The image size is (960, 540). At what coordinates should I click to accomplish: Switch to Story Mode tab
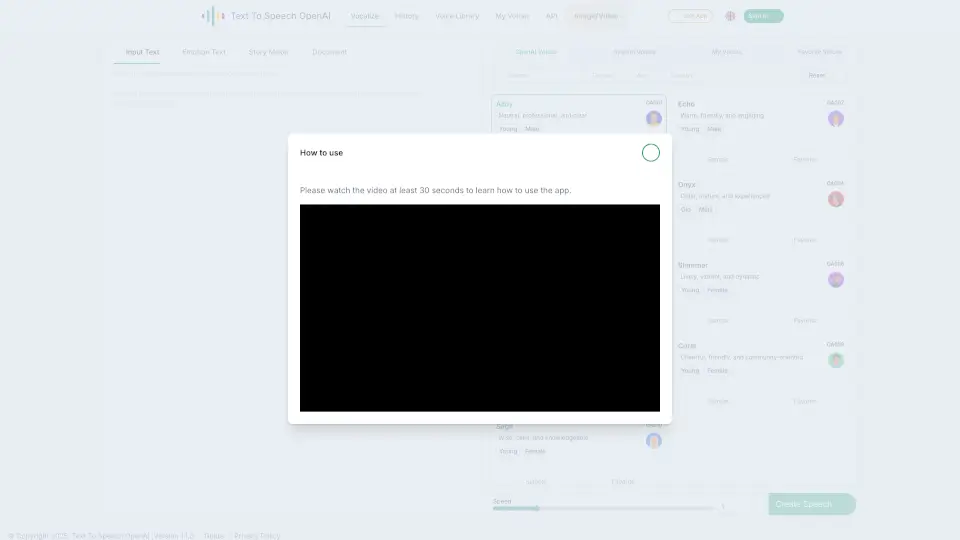[x=268, y=52]
